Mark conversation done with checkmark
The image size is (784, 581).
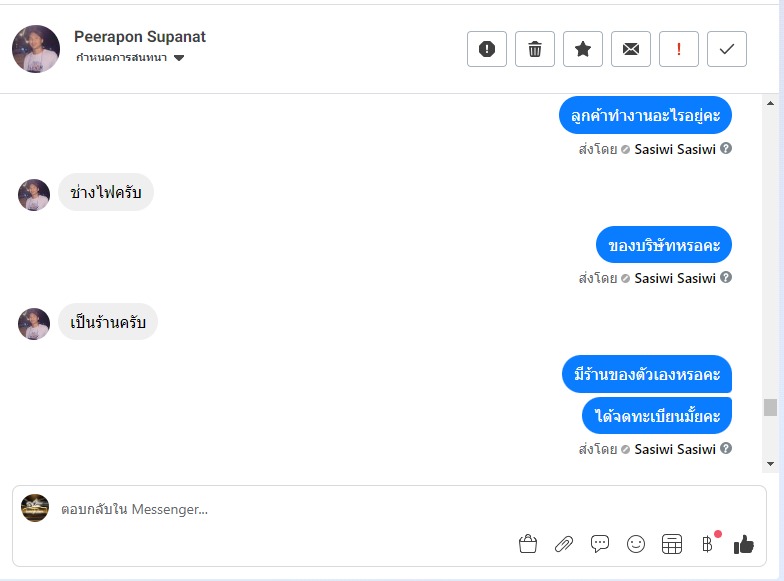[x=727, y=49]
